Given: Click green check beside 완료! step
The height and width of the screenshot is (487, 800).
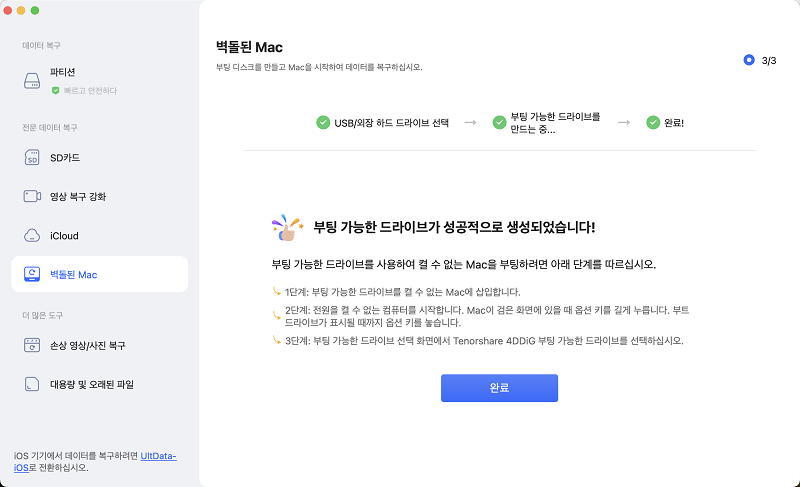Looking at the screenshot, I should point(653,122).
